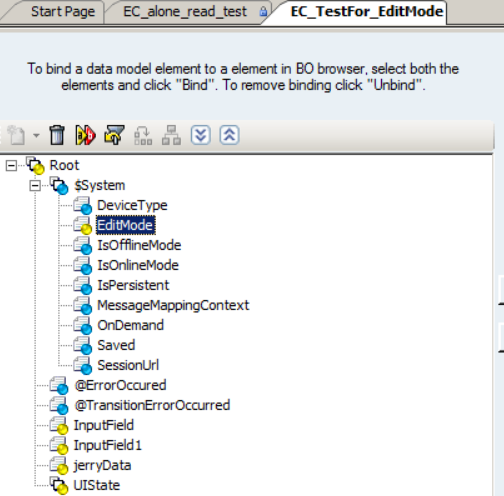Collapse the Root tree node
This screenshot has width=504, height=496.
[x=11, y=165]
